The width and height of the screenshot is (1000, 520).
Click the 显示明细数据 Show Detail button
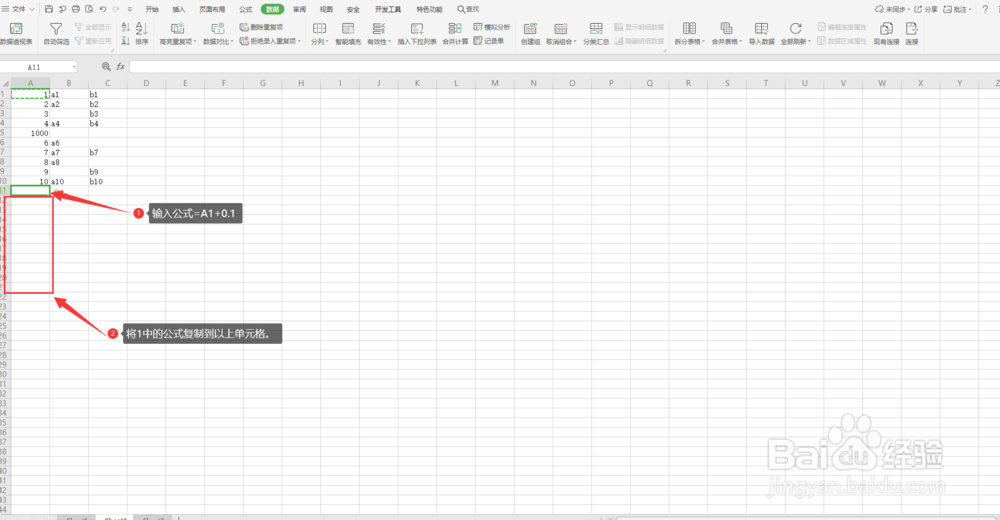tap(639, 27)
